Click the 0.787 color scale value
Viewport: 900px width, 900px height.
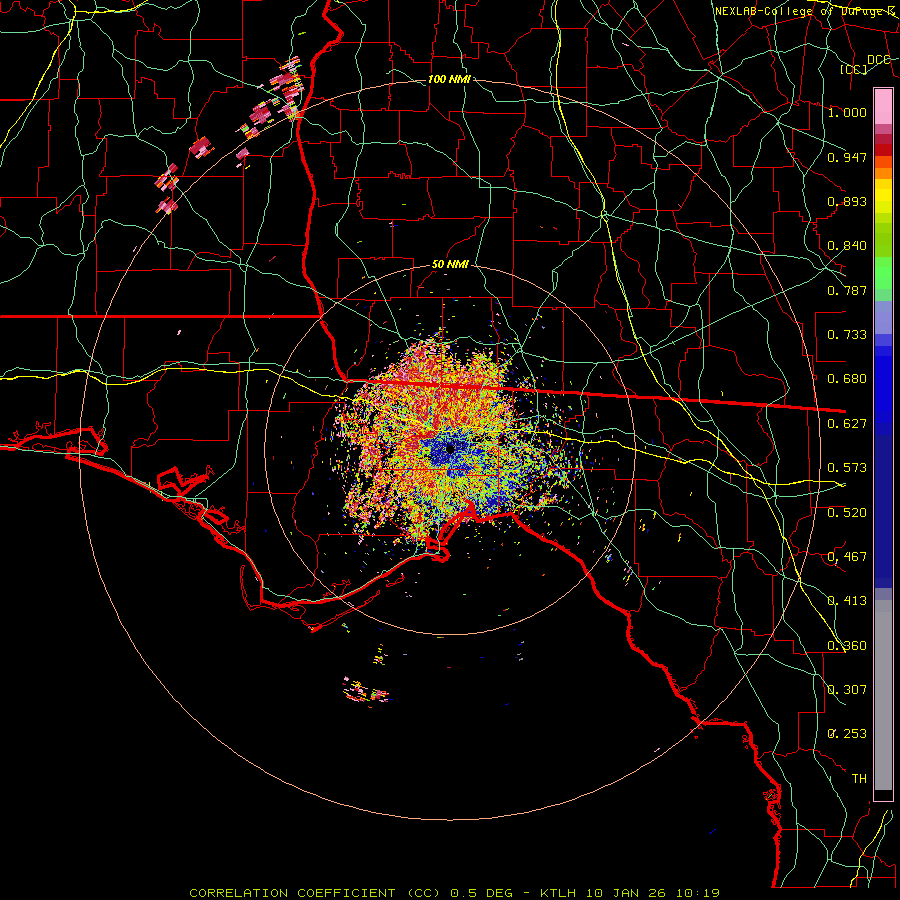pos(847,290)
